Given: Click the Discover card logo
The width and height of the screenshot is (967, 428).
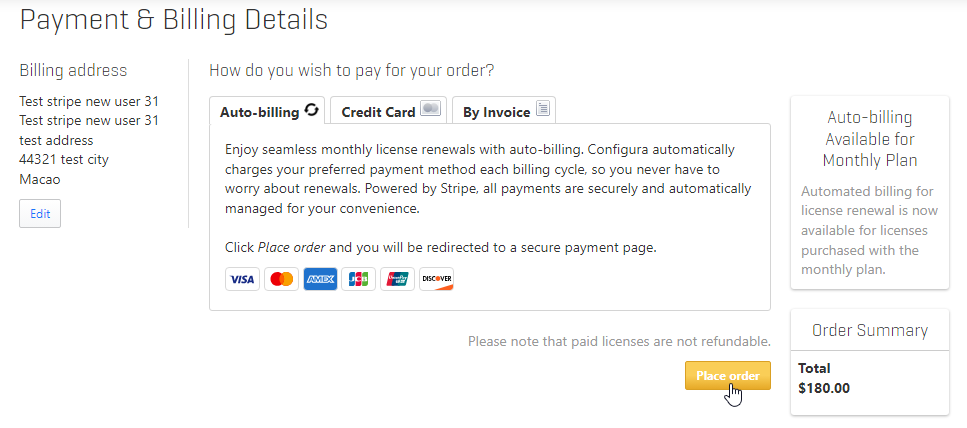Looking at the screenshot, I should click(x=437, y=279).
